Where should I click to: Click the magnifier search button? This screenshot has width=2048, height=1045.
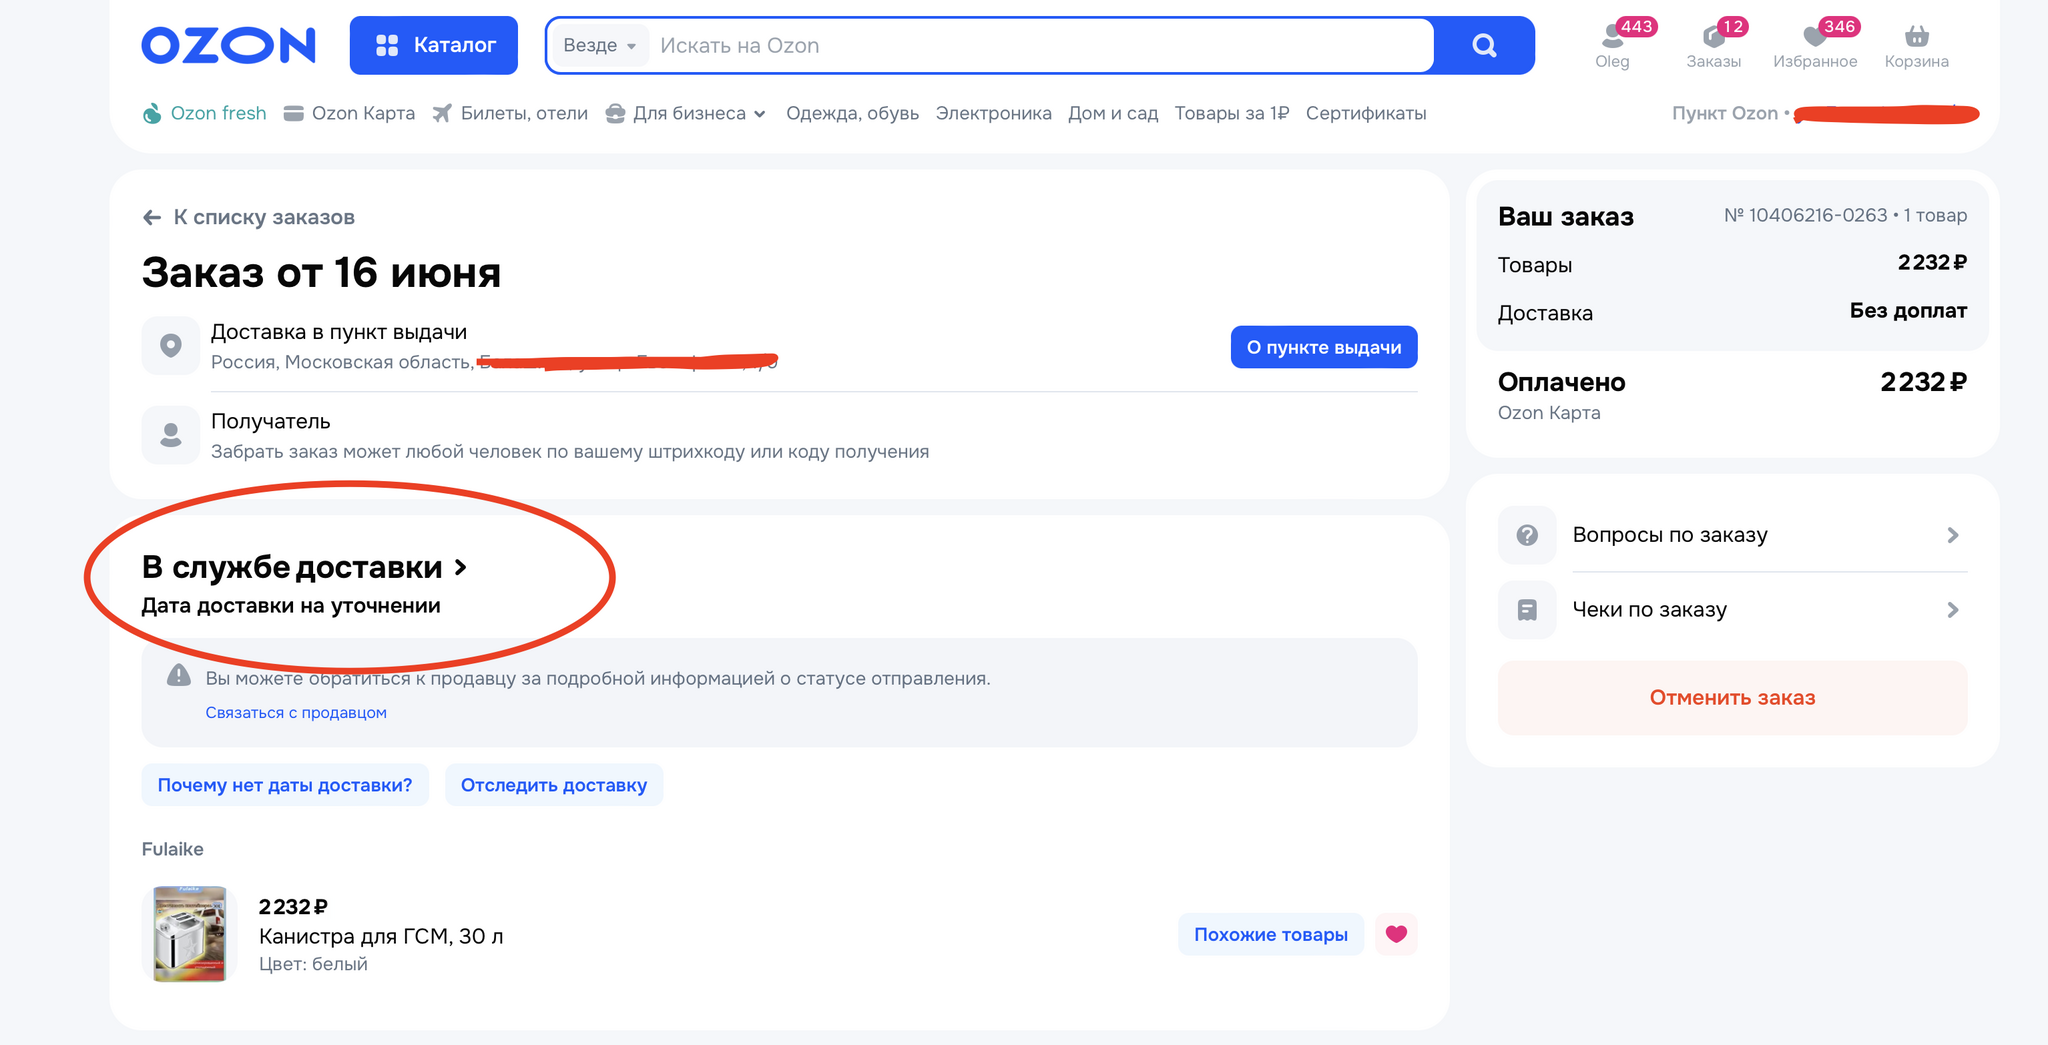[x=1484, y=45]
